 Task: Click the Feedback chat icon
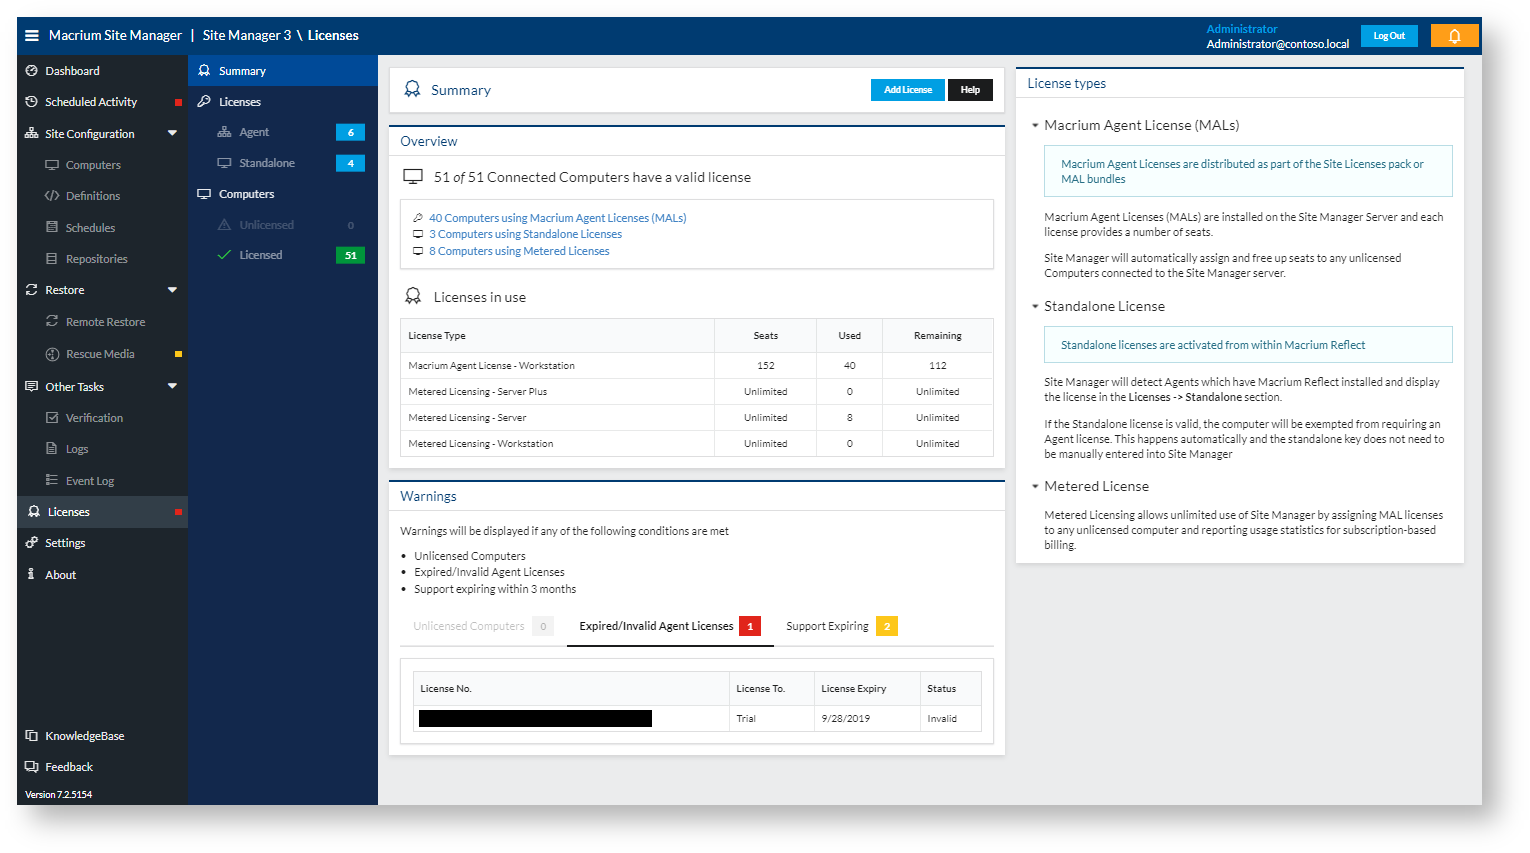tap(31, 767)
